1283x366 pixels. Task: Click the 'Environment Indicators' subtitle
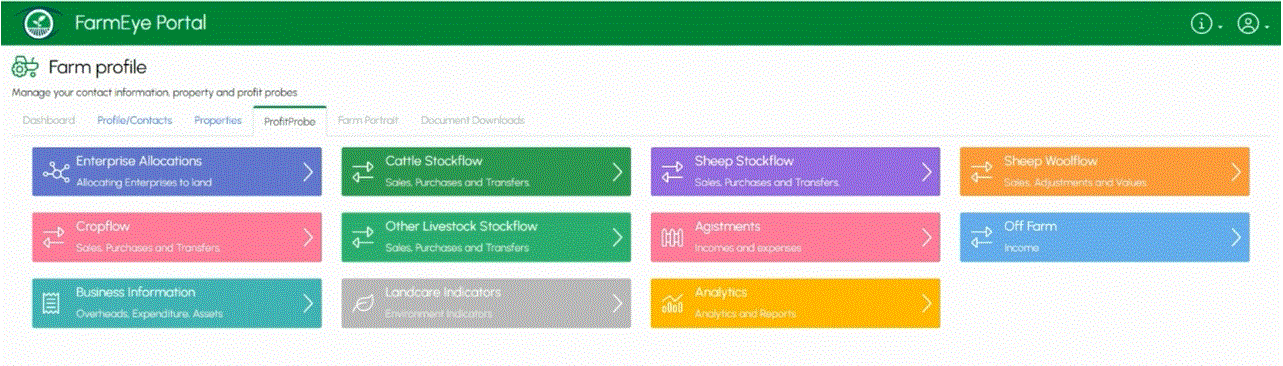pos(438,314)
